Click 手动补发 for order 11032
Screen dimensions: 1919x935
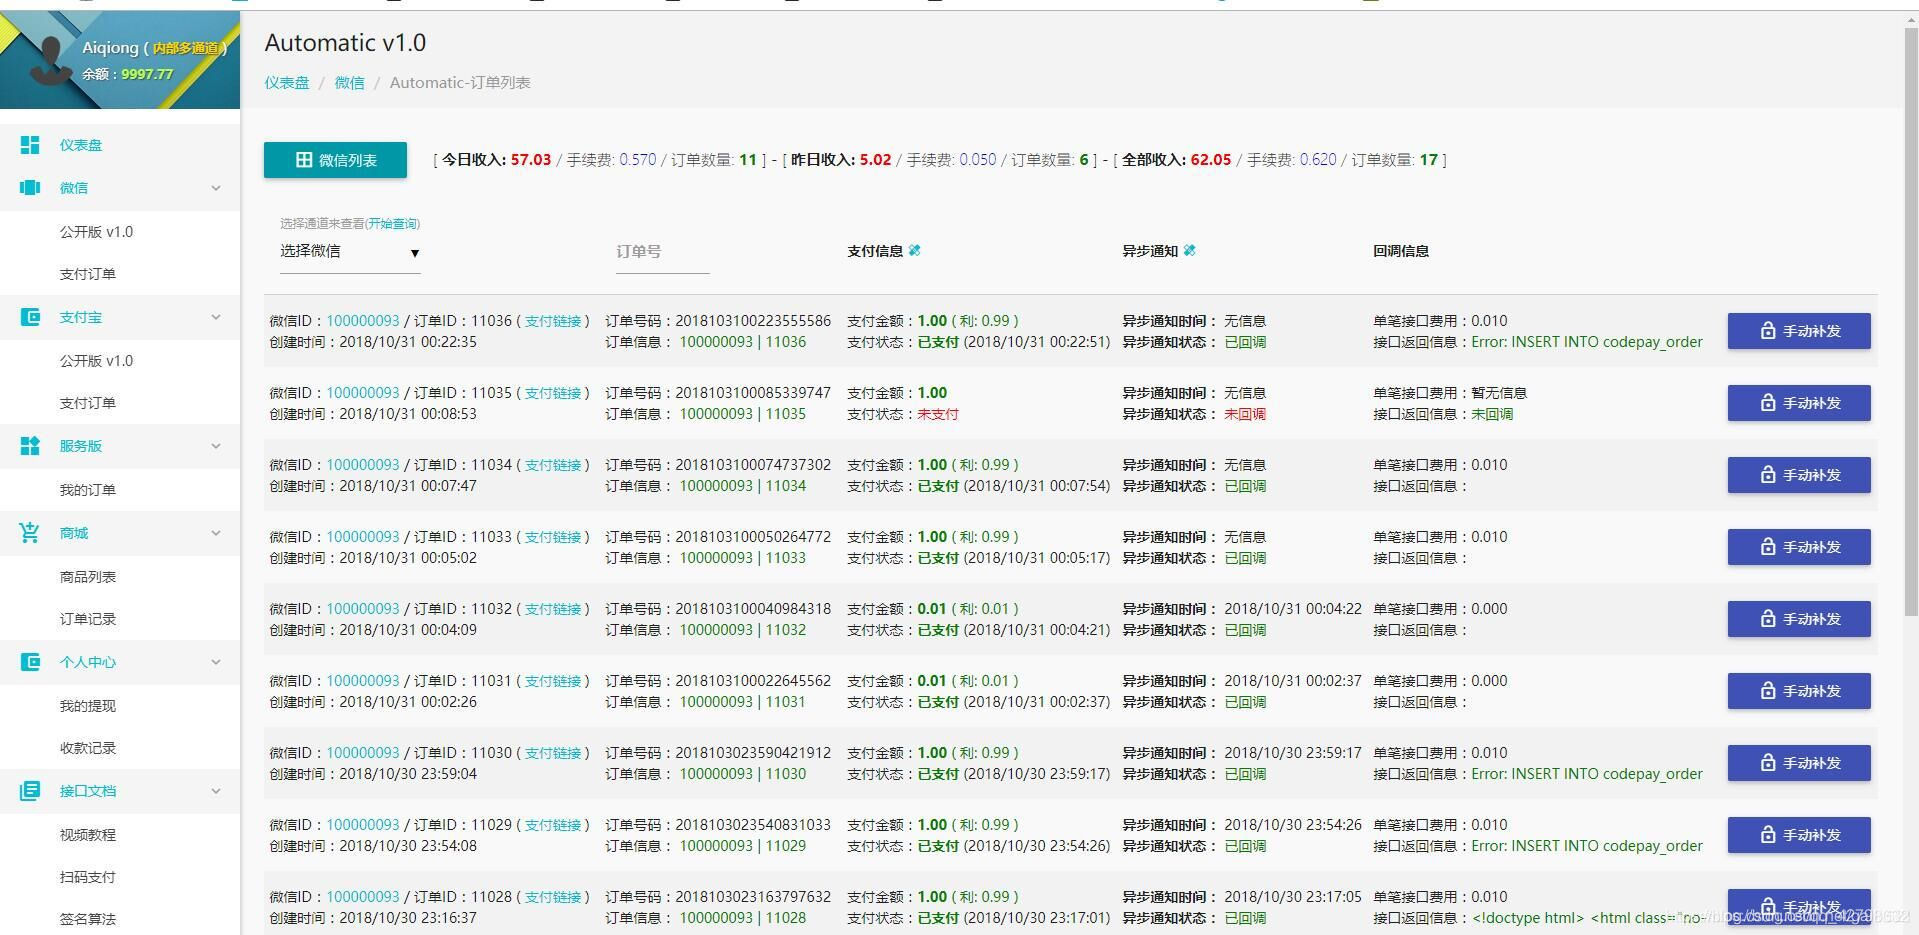click(1799, 619)
